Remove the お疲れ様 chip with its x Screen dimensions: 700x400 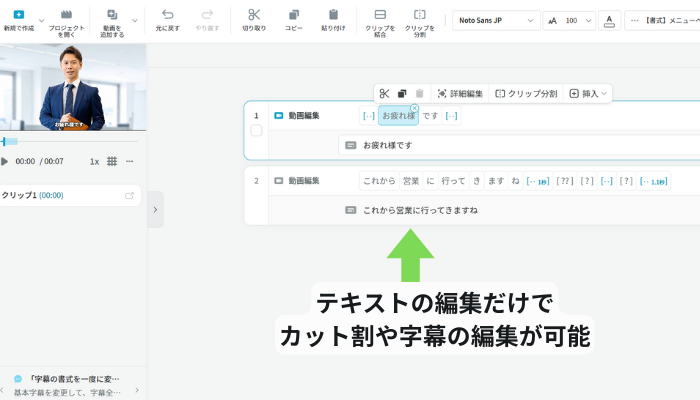414,108
